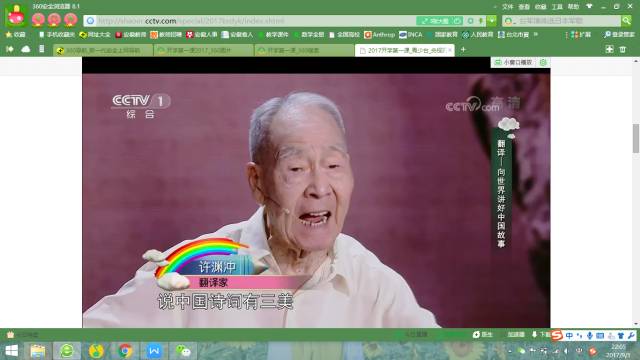Click the site info icon in address bar
Screen dimensions: 640x360
[x=90, y=21]
